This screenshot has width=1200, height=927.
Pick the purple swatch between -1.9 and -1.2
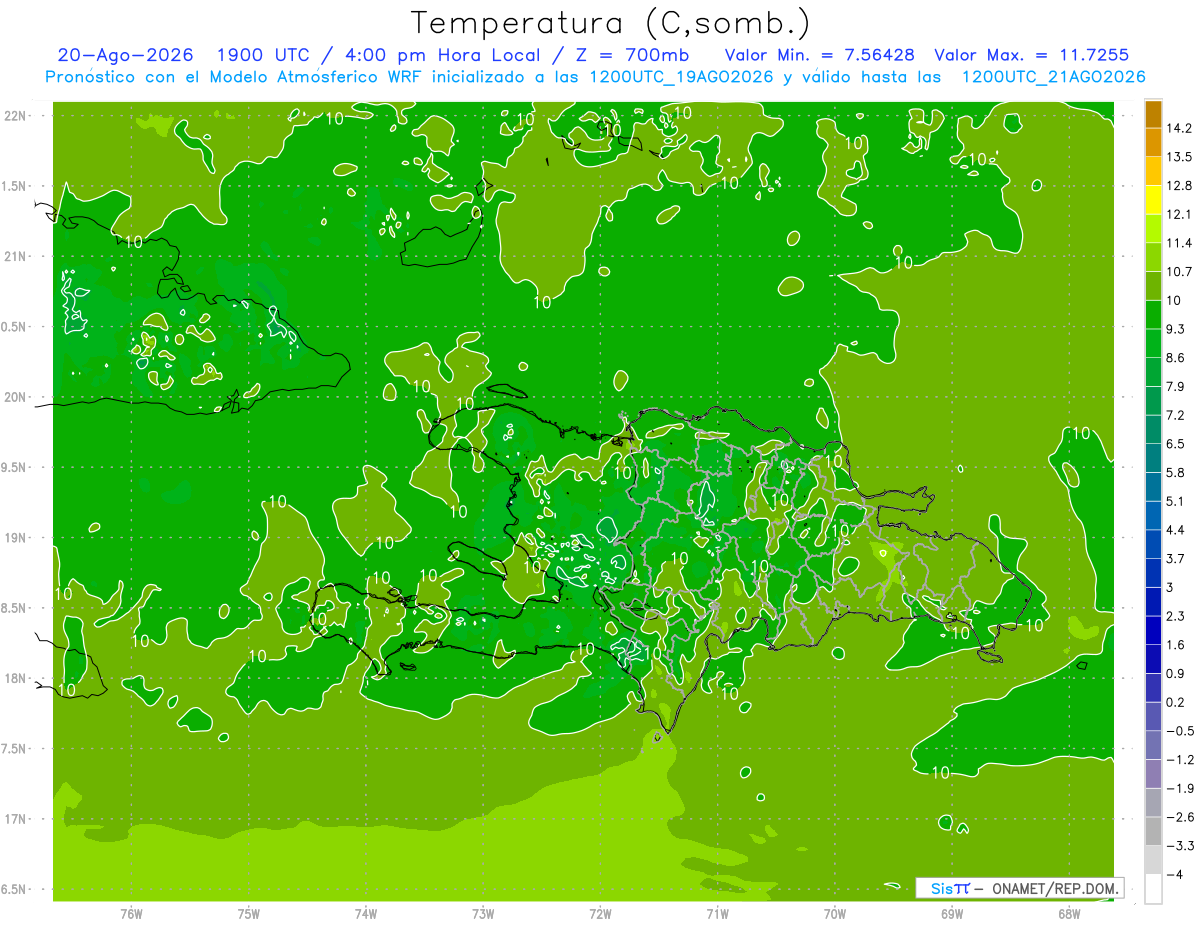1153,774
